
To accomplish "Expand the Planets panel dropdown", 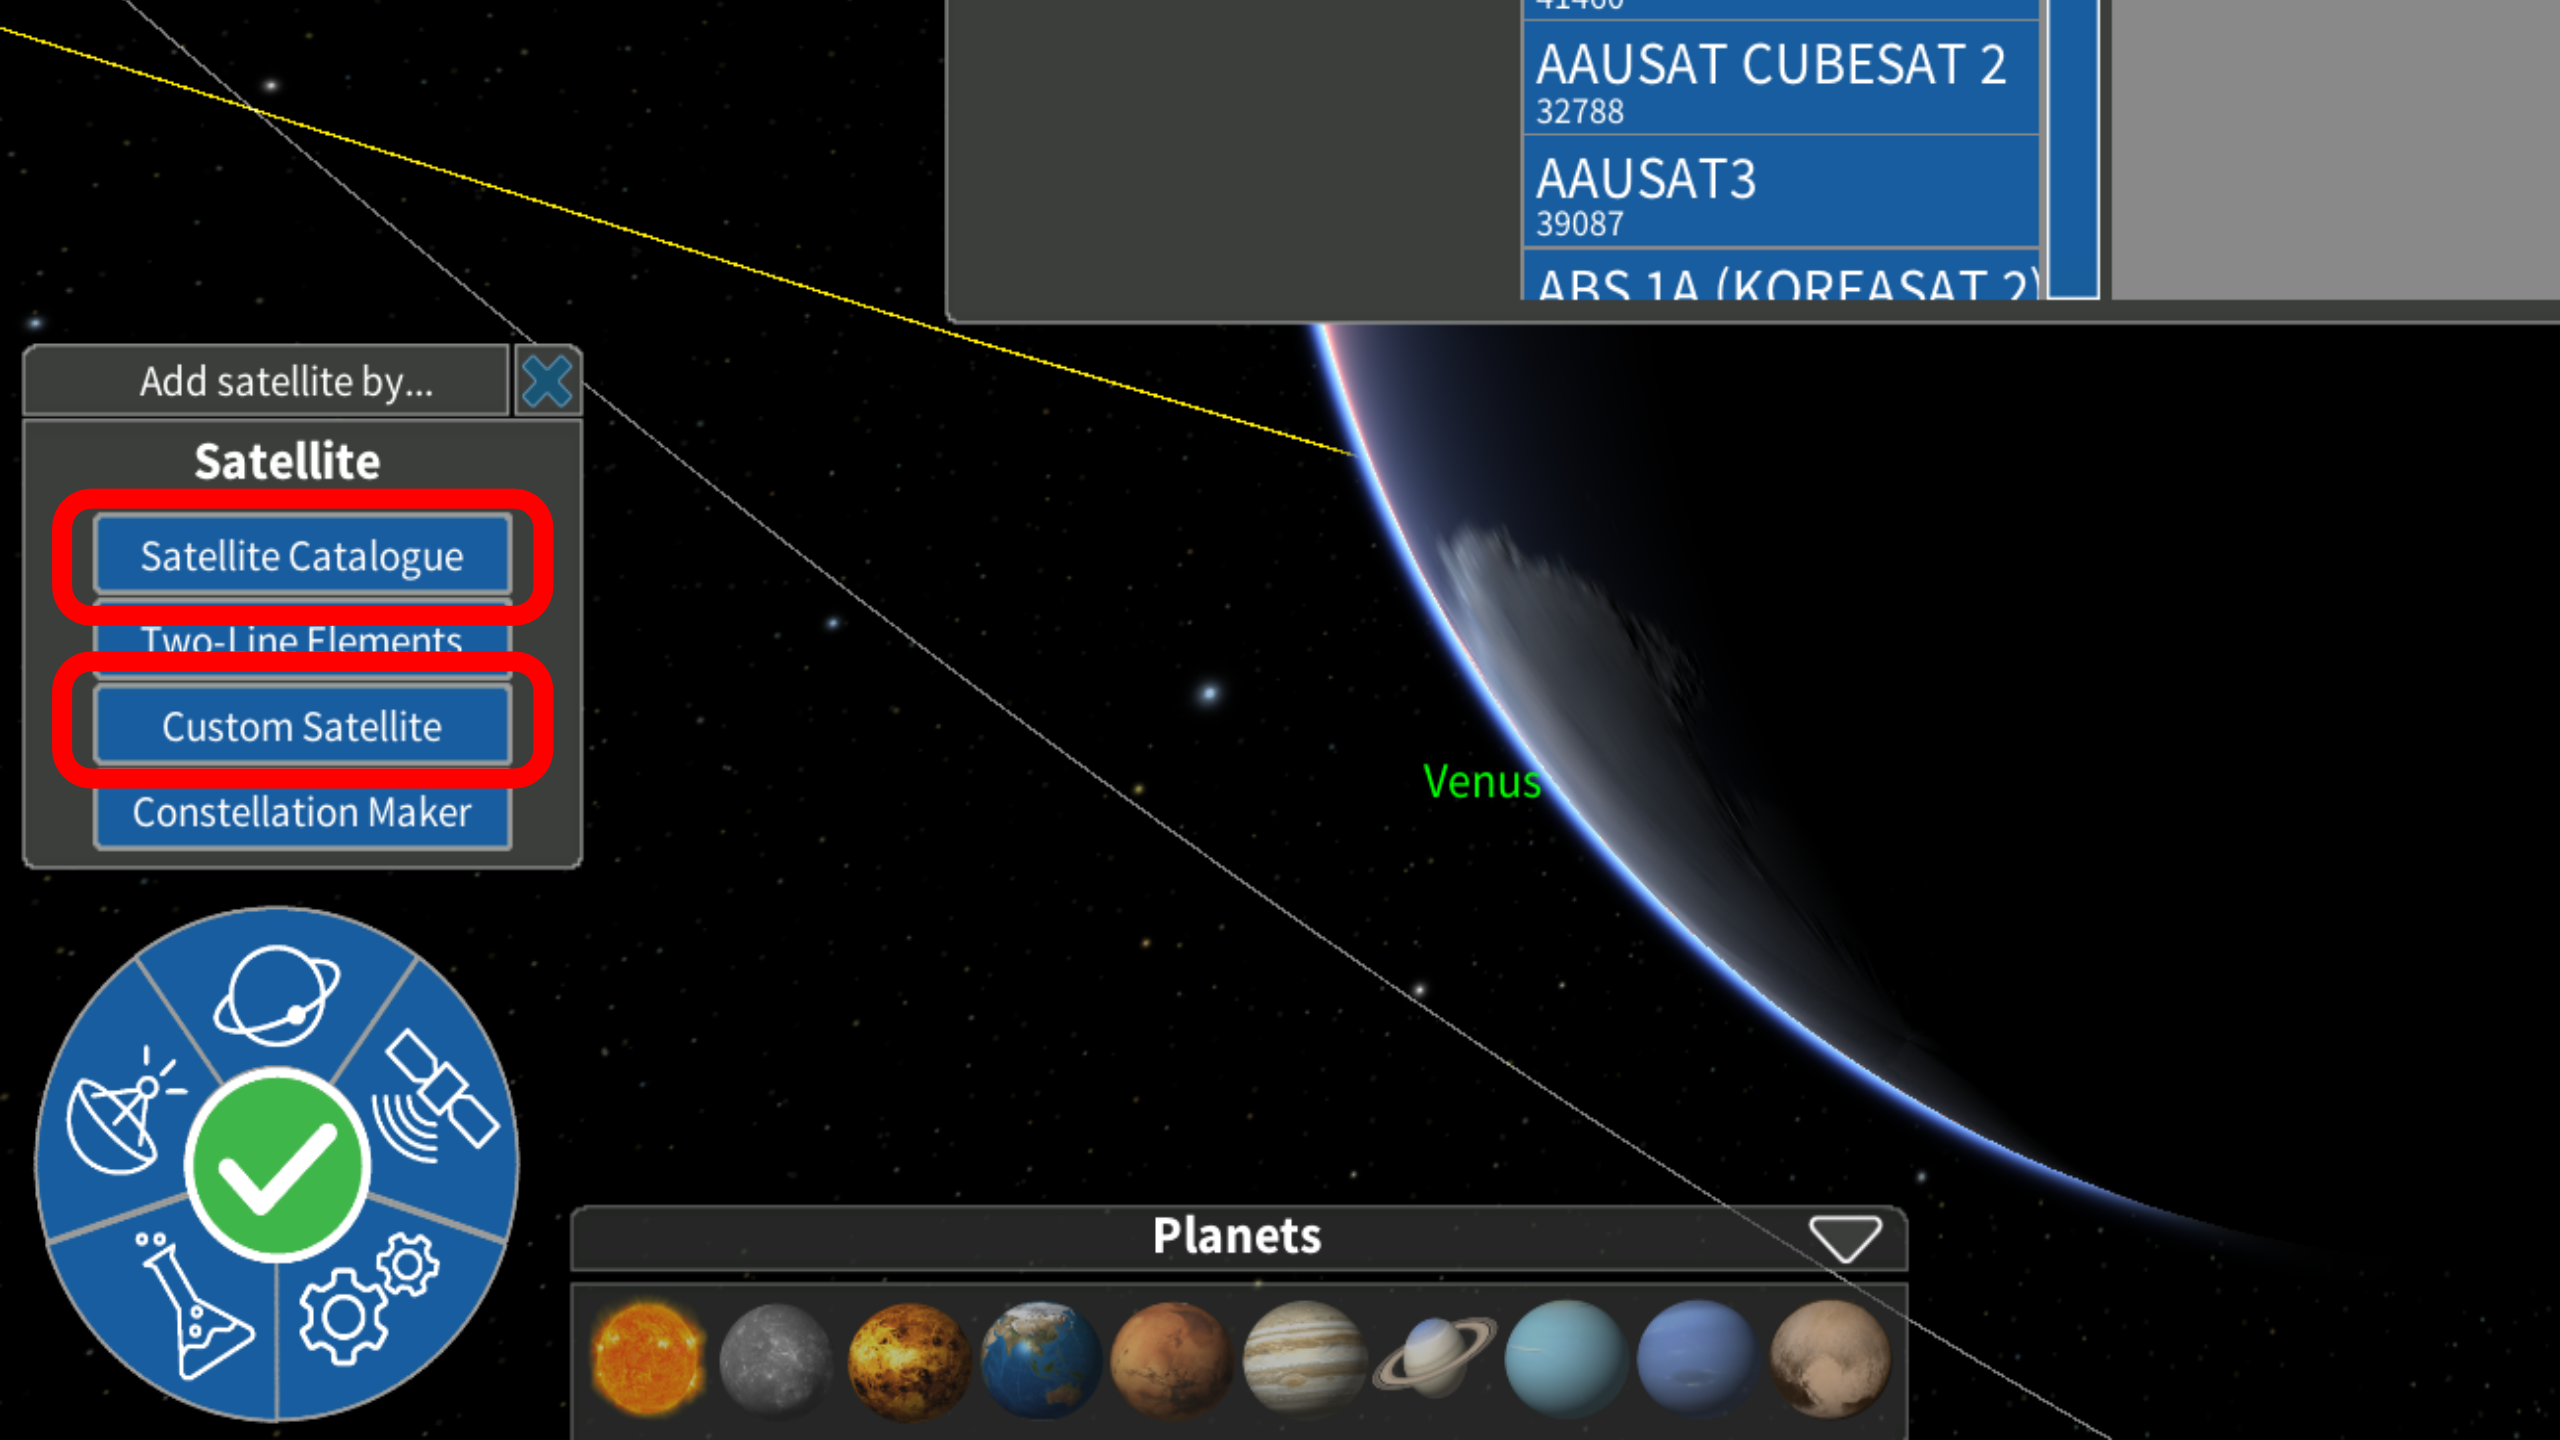I will (1846, 1236).
